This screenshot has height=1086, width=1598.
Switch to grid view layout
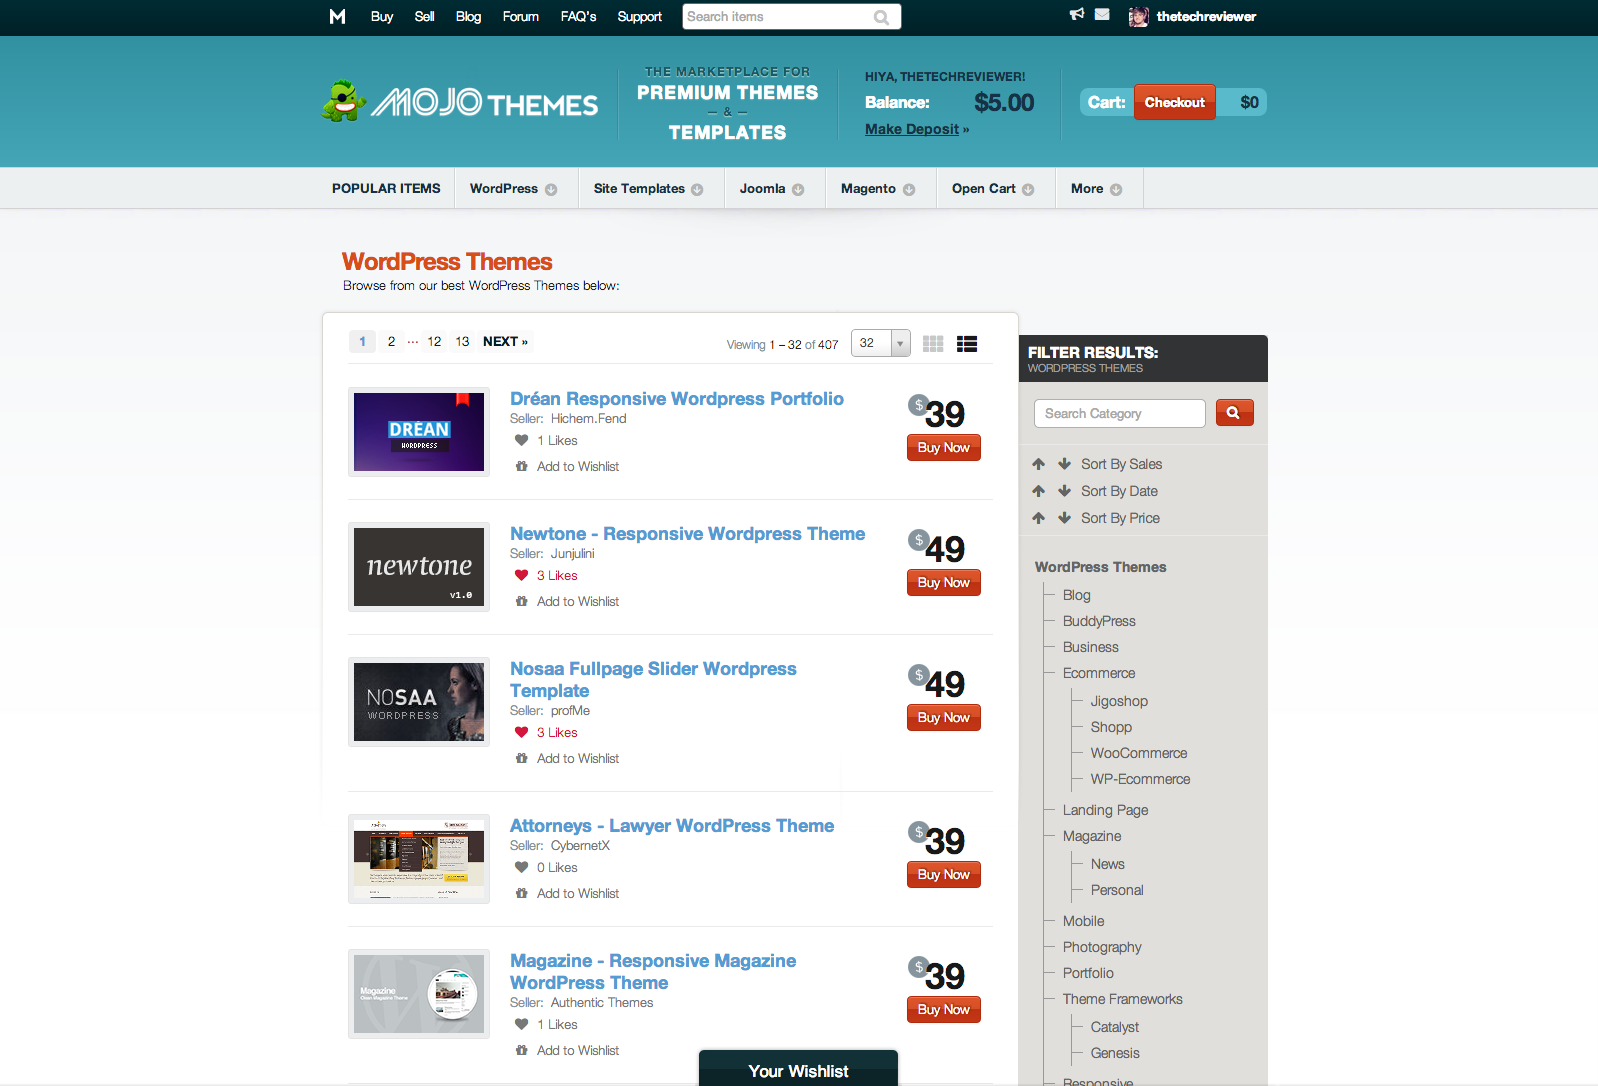pyautogui.click(x=933, y=344)
